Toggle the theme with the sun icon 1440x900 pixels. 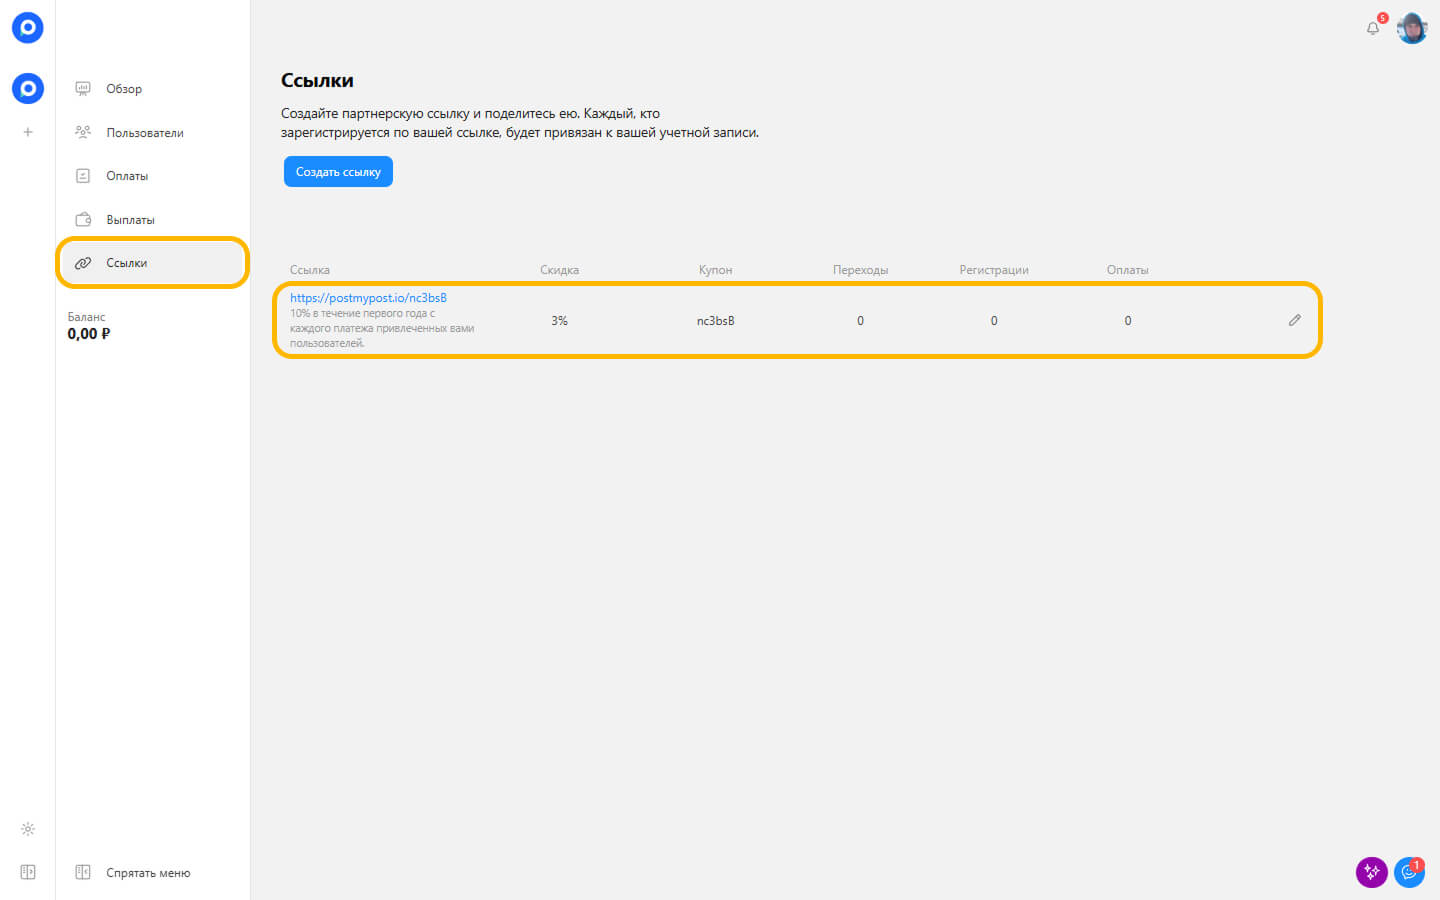[28, 829]
